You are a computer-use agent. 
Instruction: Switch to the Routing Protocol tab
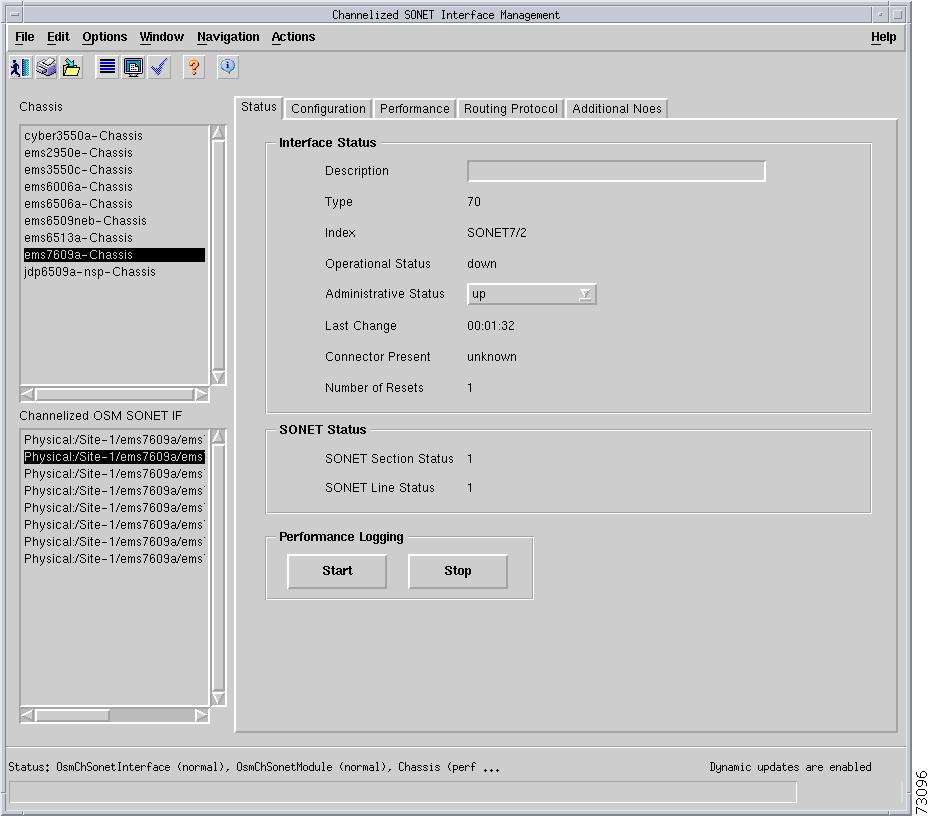(x=511, y=109)
